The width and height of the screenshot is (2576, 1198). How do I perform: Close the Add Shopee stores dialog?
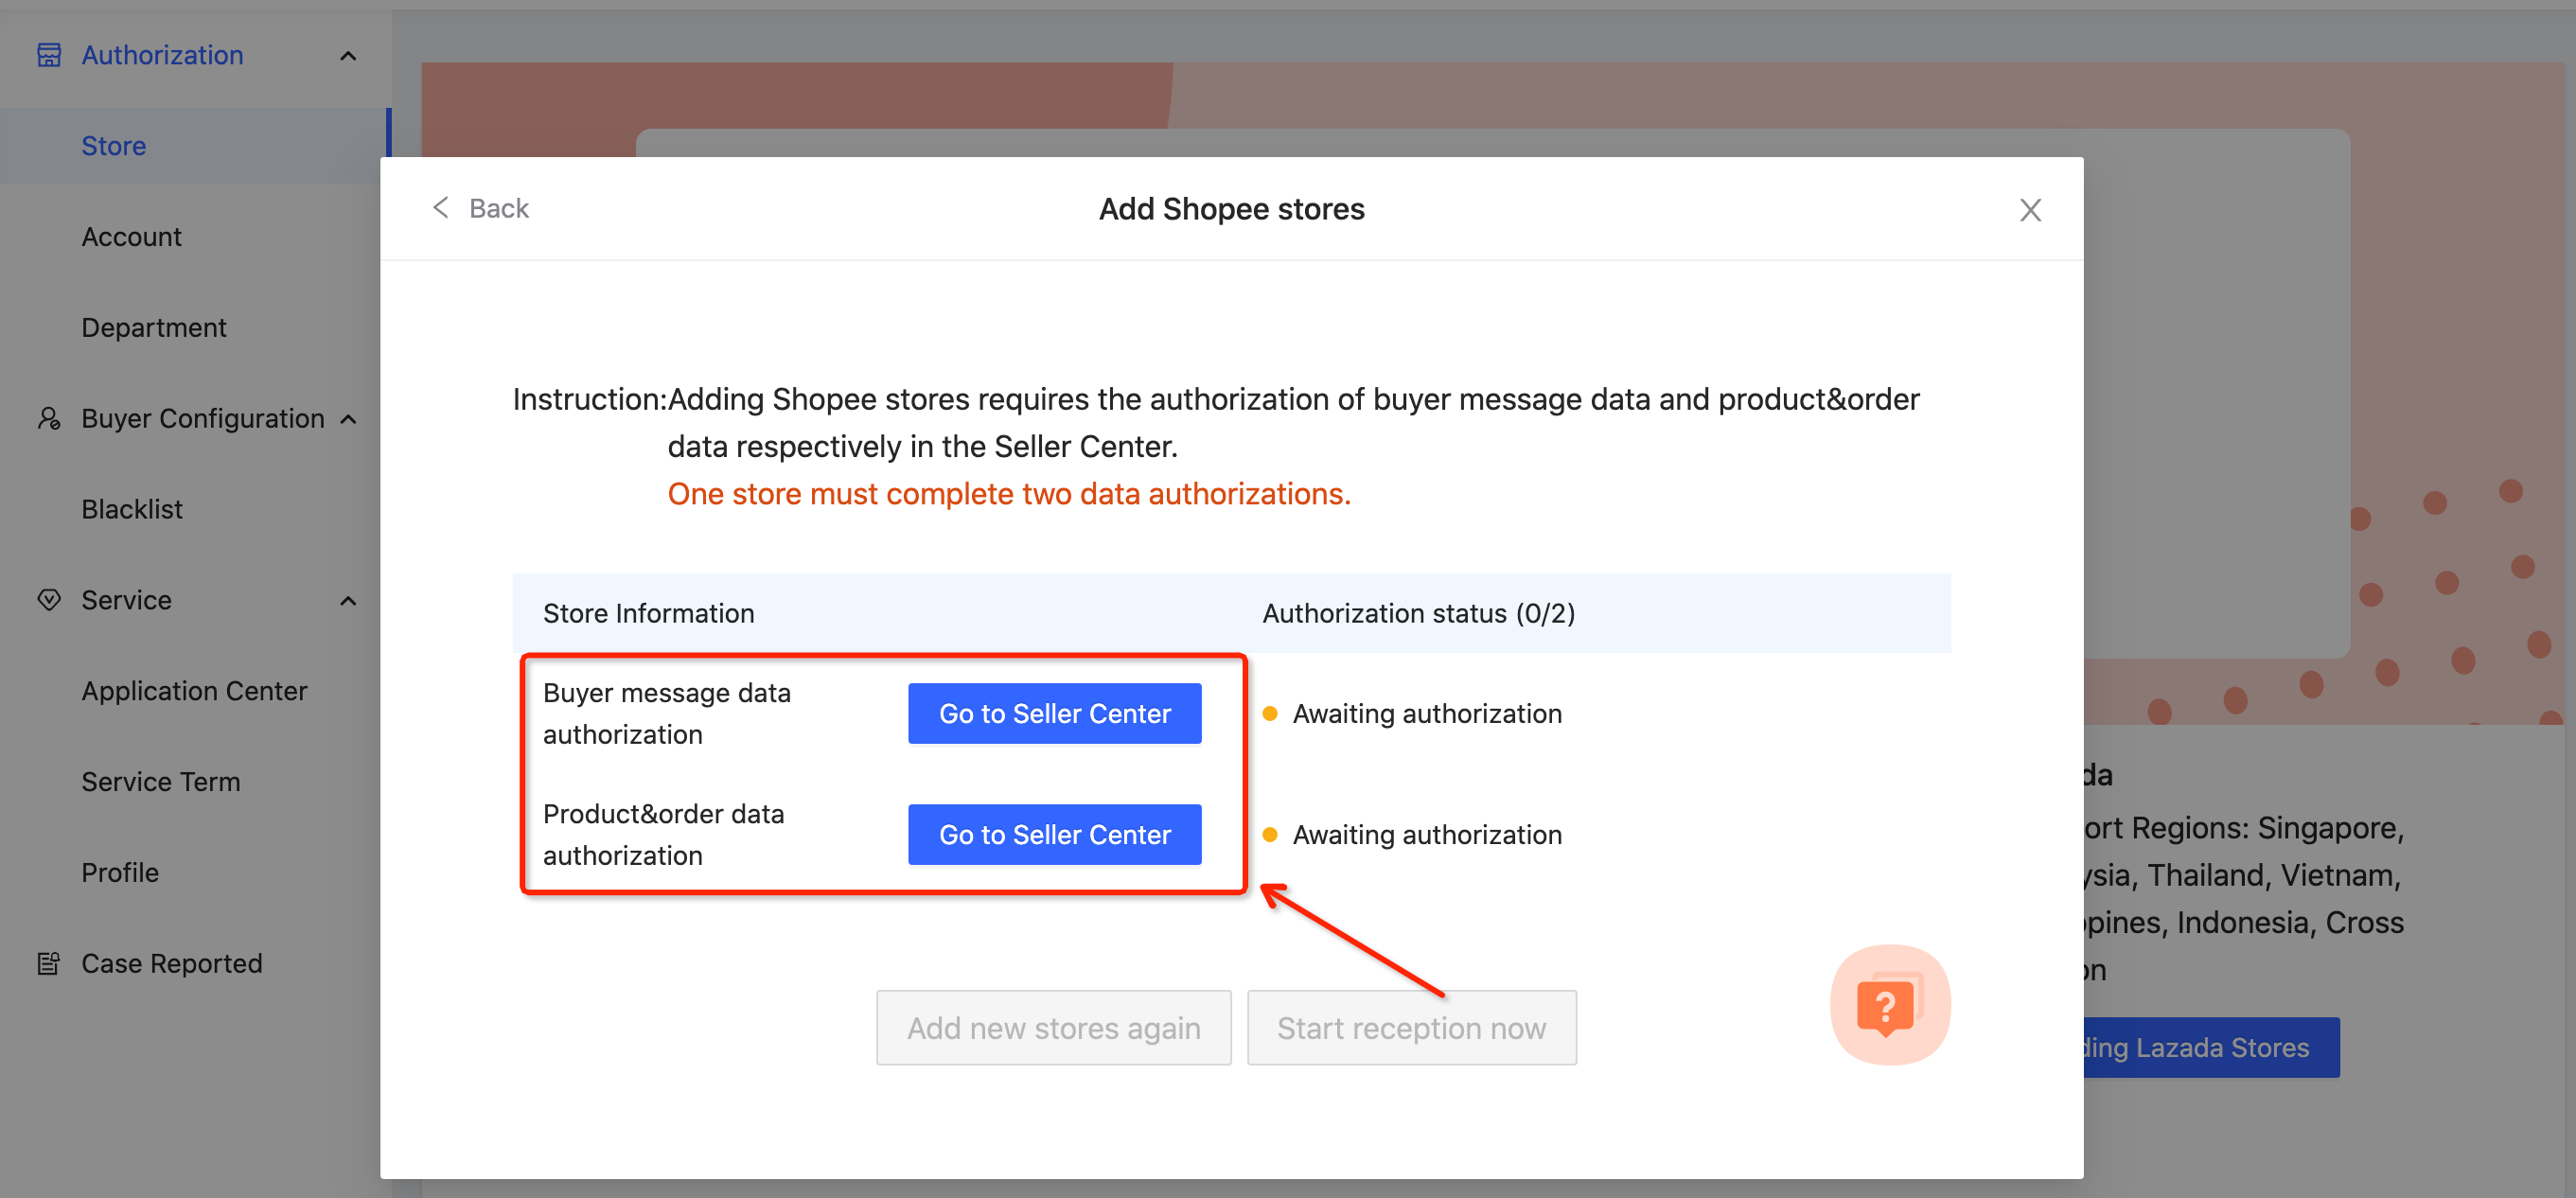pyautogui.click(x=2030, y=210)
